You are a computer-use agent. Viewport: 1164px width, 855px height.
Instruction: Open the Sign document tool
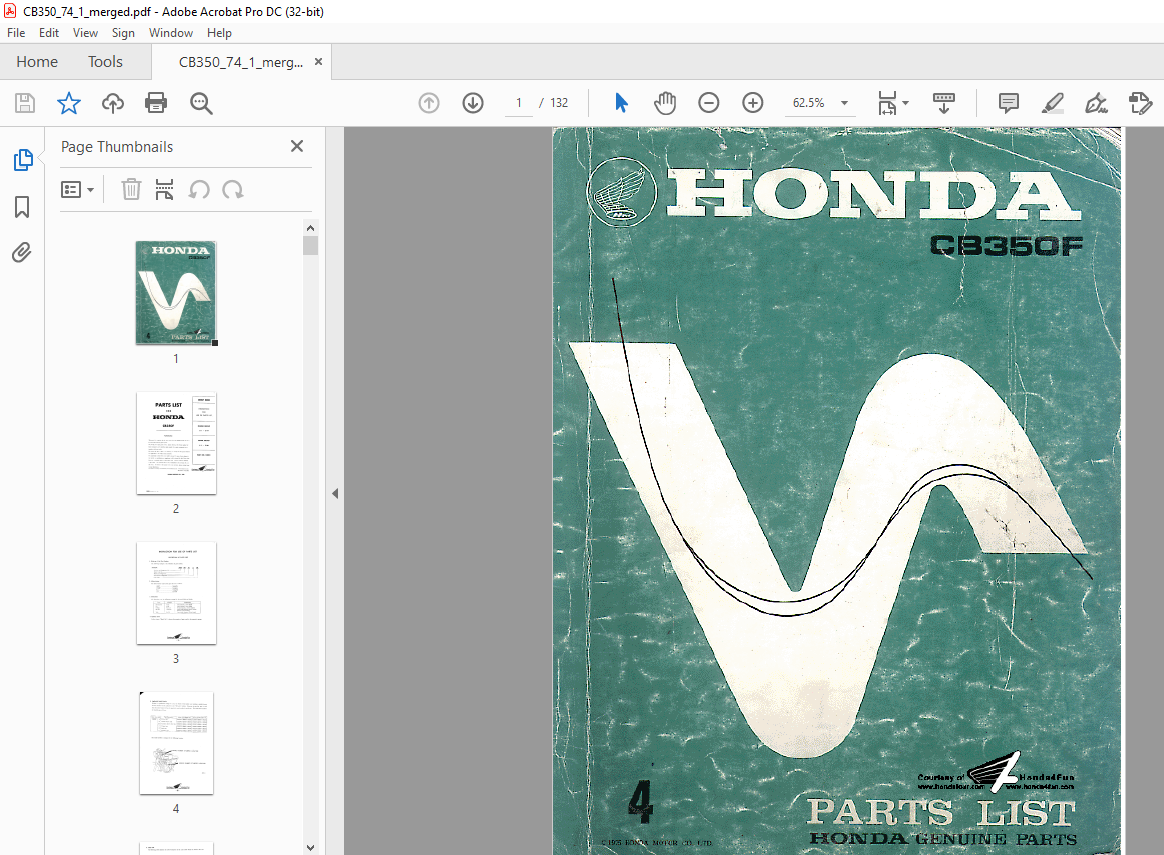[1096, 102]
